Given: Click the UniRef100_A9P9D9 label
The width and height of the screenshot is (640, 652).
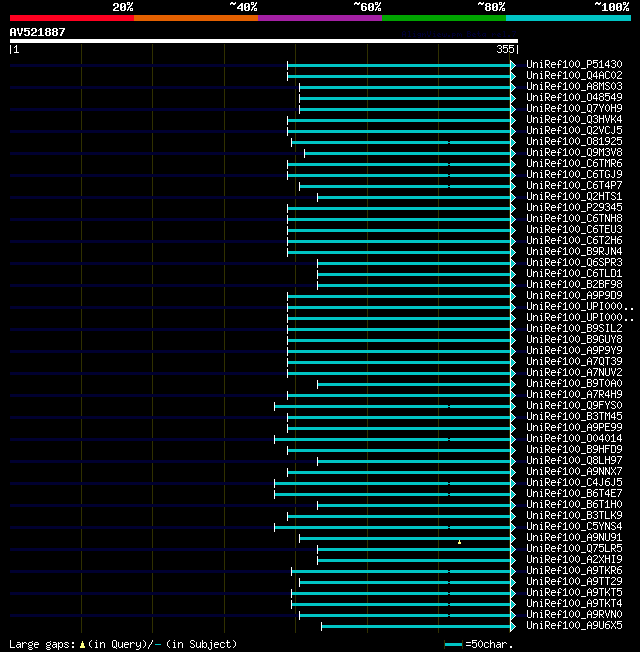Looking at the screenshot, I should [x=574, y=296].
